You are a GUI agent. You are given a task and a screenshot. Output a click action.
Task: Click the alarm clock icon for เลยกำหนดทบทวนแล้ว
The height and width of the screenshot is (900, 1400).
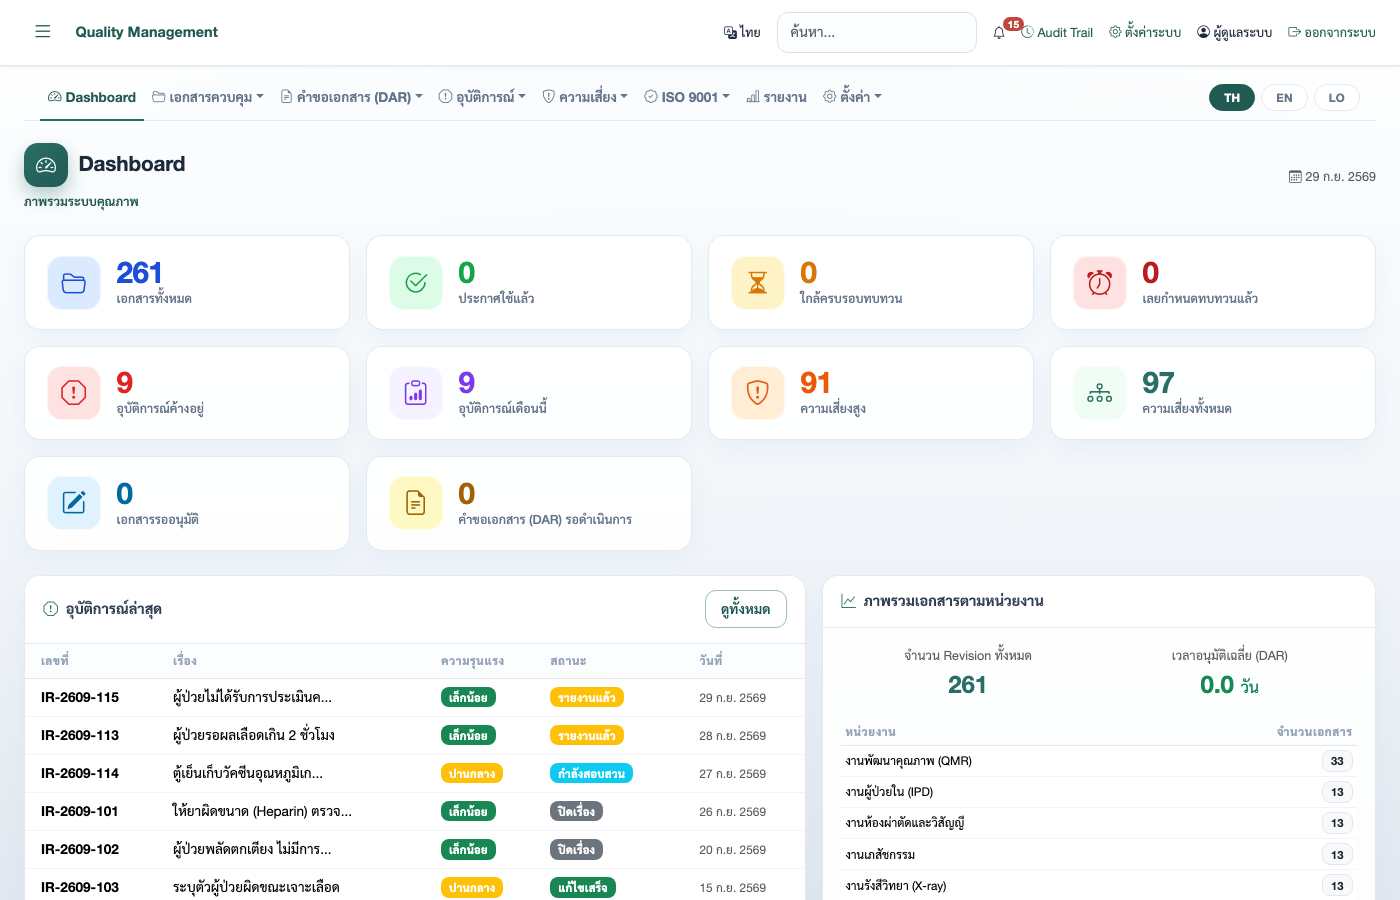point(1100,283)
